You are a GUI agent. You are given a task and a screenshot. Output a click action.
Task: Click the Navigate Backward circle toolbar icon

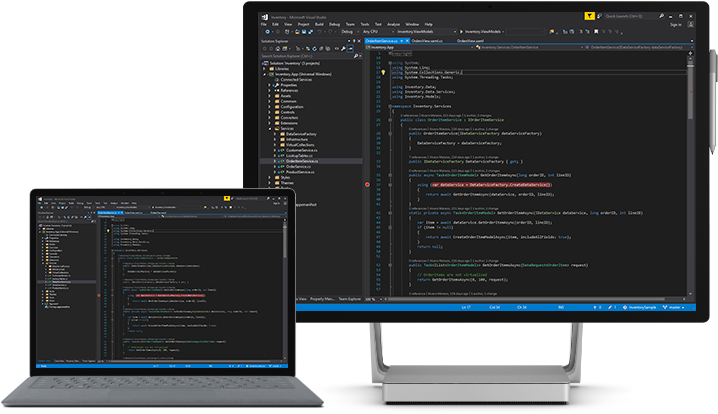pos(267,32)
